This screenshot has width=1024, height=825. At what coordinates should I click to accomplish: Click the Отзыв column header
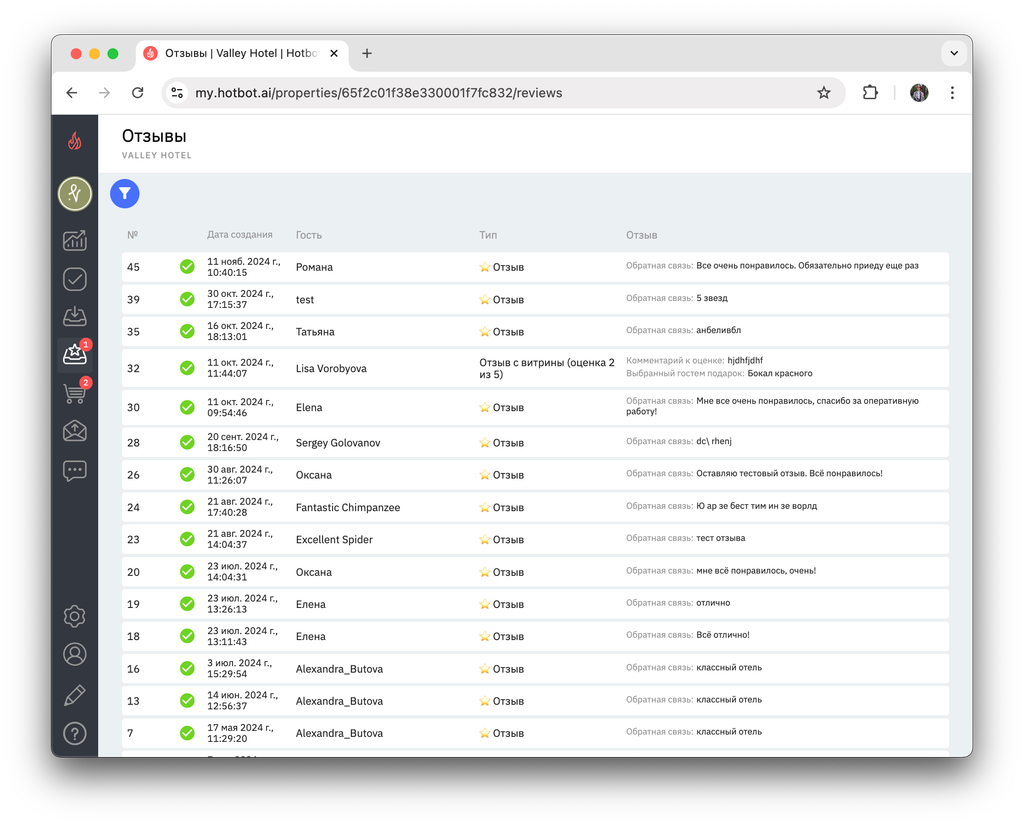(641, 235)
